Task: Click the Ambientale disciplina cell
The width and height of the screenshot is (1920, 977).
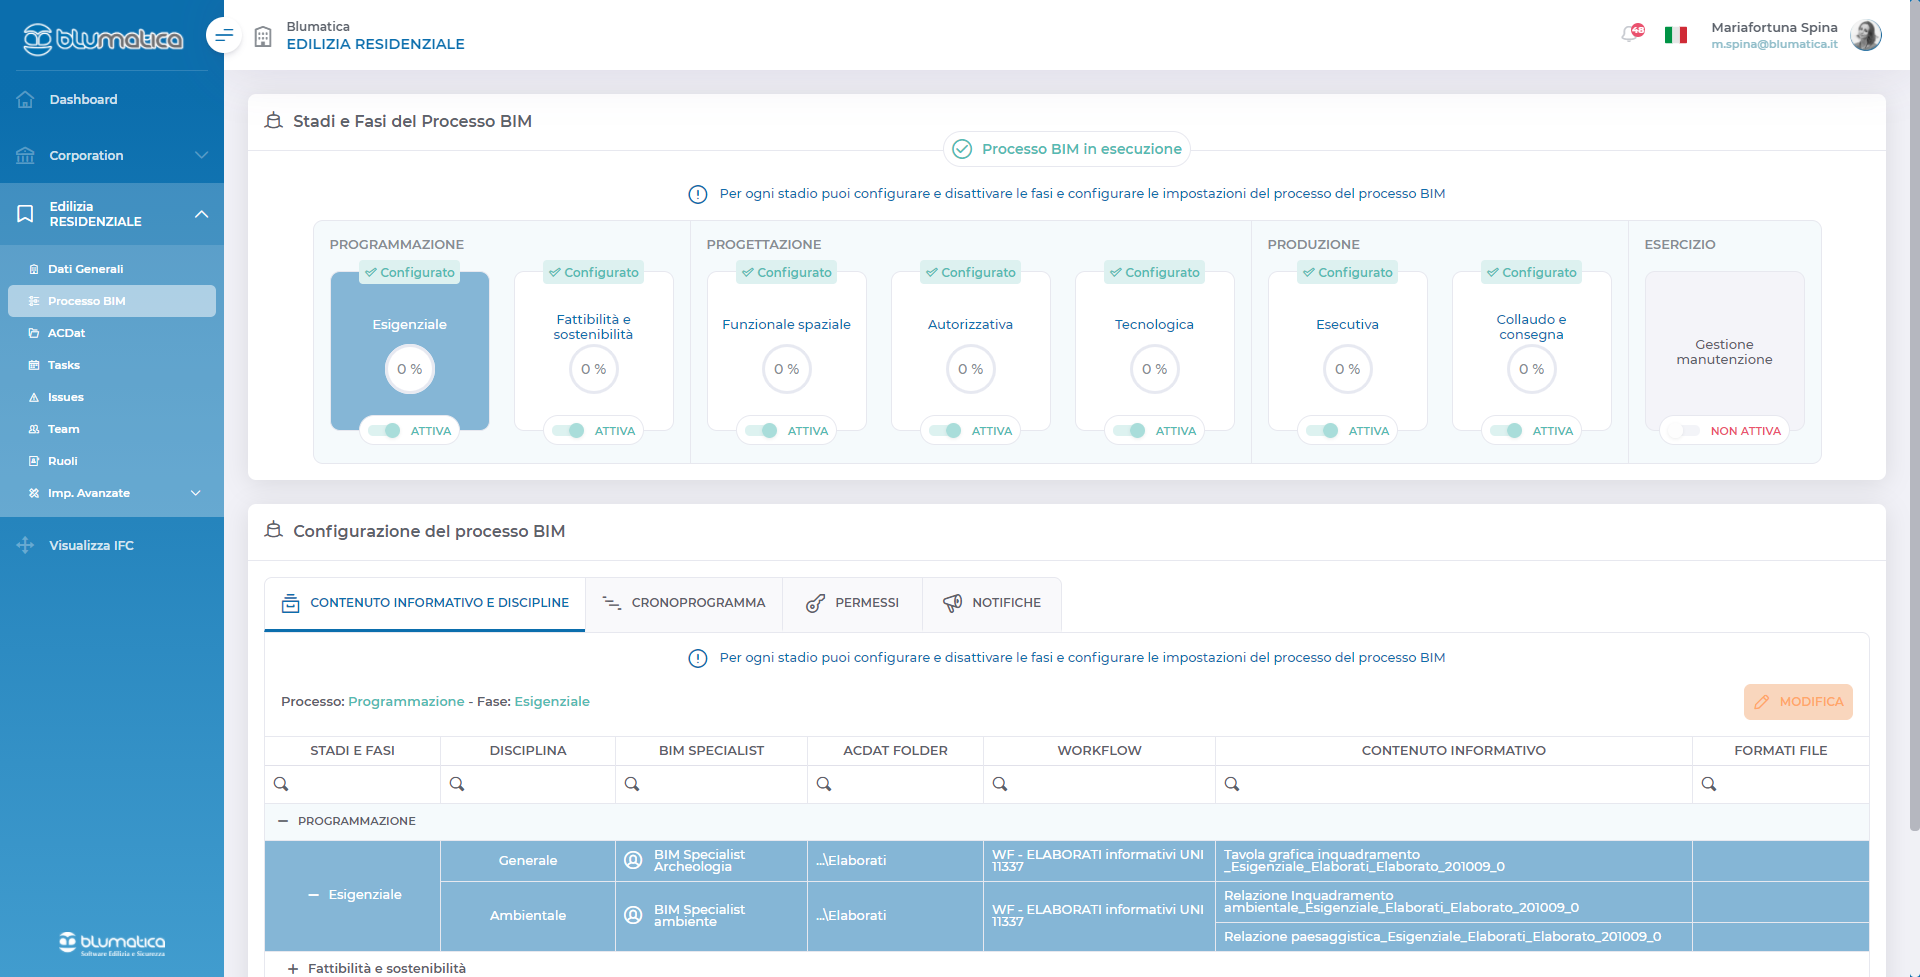Action: (528, 916)
